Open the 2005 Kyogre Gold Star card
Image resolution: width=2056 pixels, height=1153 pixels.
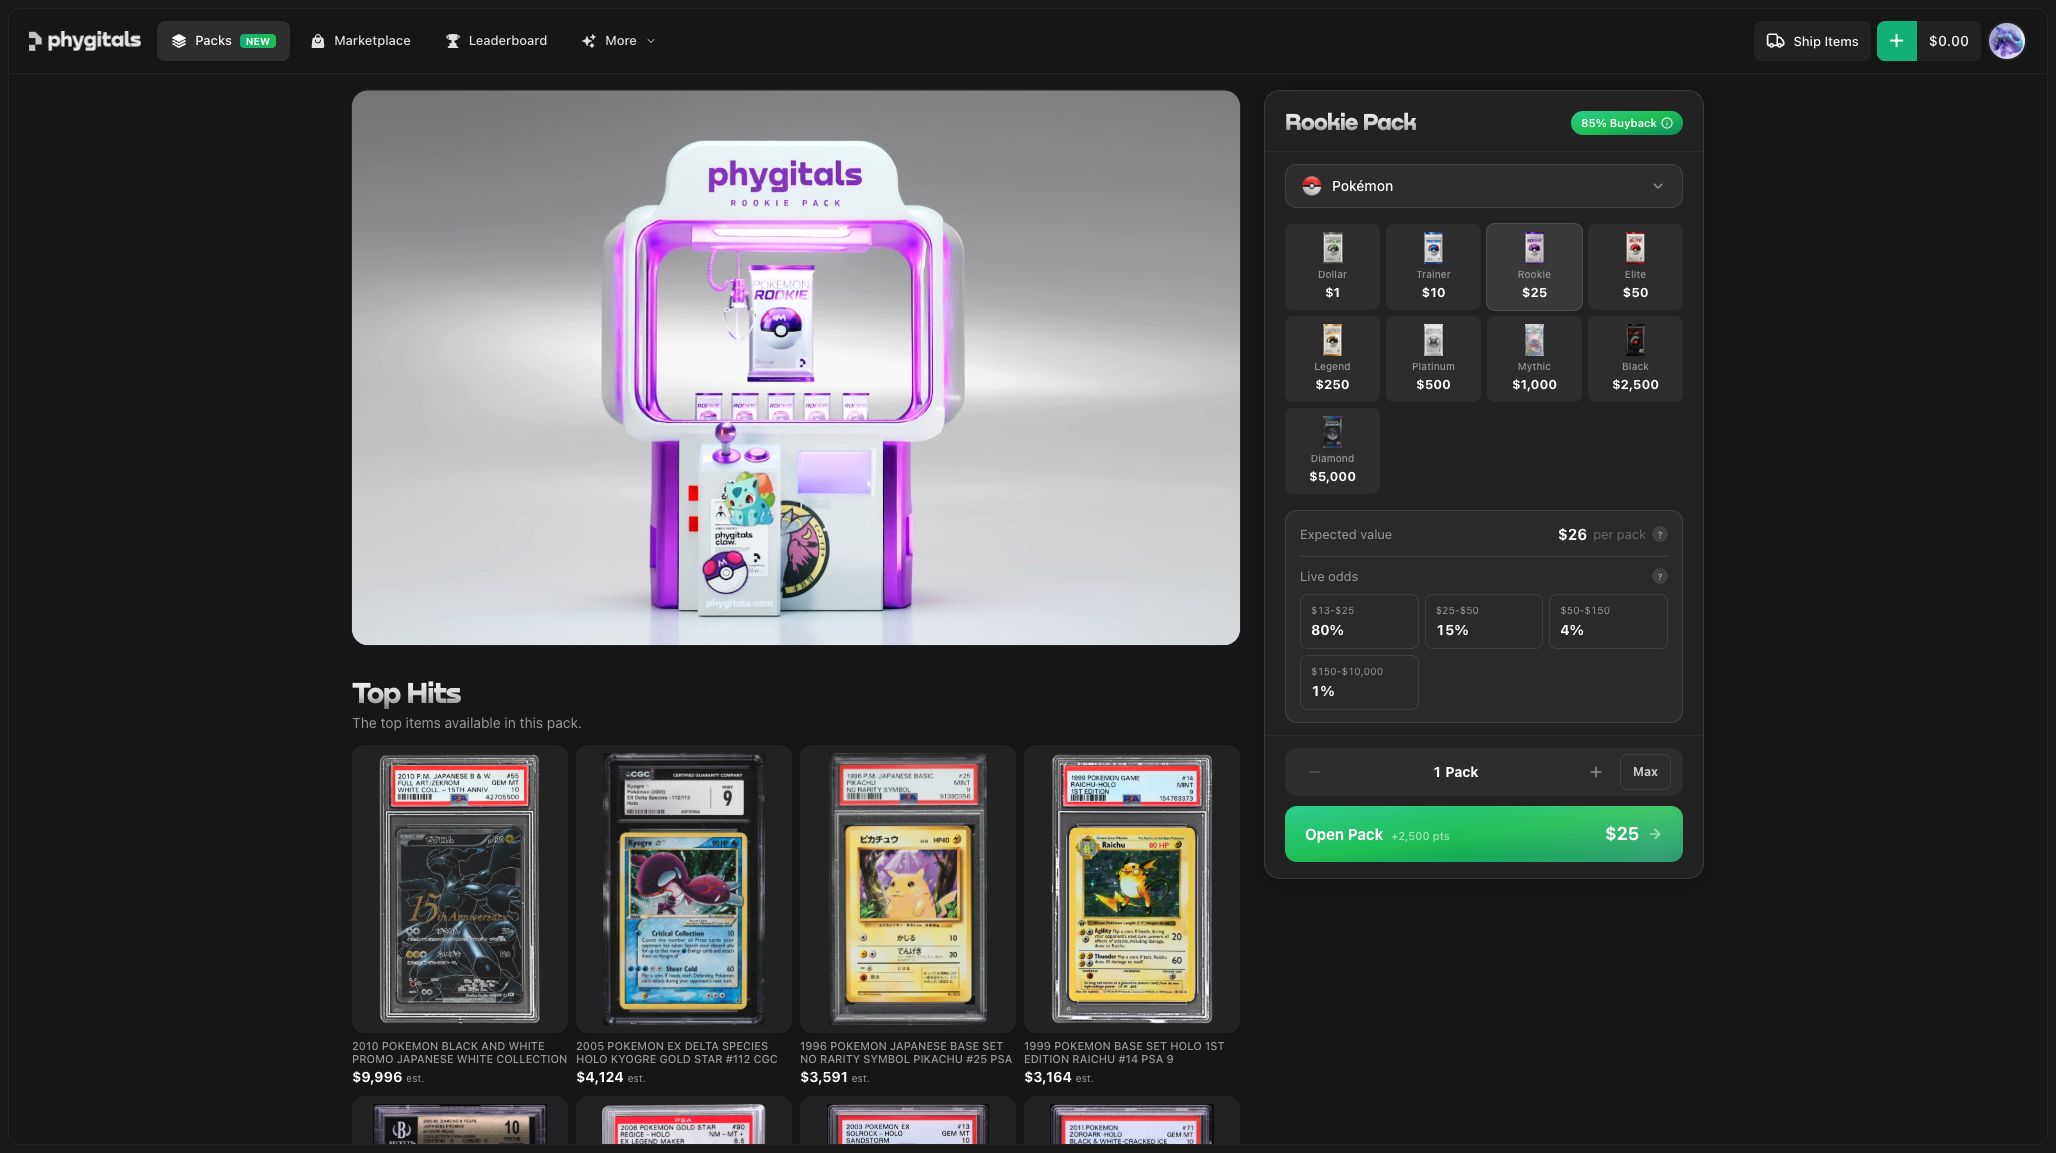(684, 889)
